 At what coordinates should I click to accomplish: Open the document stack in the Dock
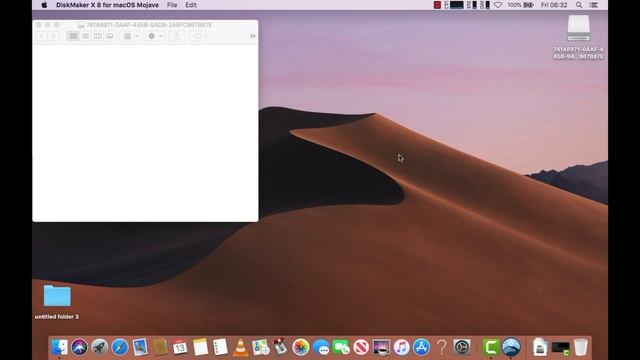[x=540, y=347]
